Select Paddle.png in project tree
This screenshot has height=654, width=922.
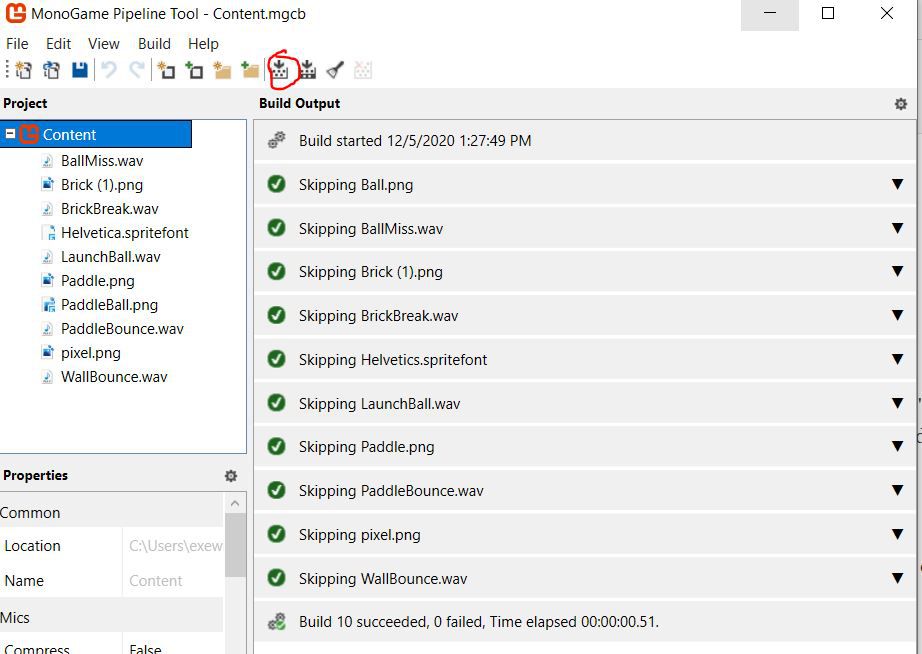point(98,281)
